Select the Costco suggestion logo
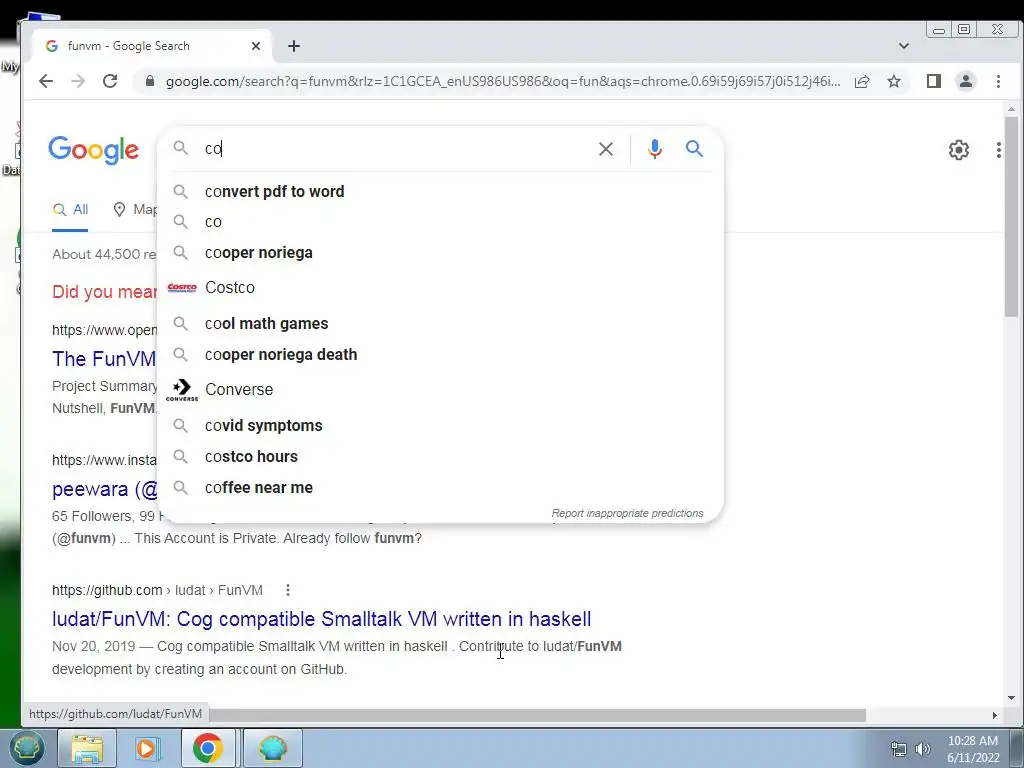1024x768 pixels. pos(182,287)
